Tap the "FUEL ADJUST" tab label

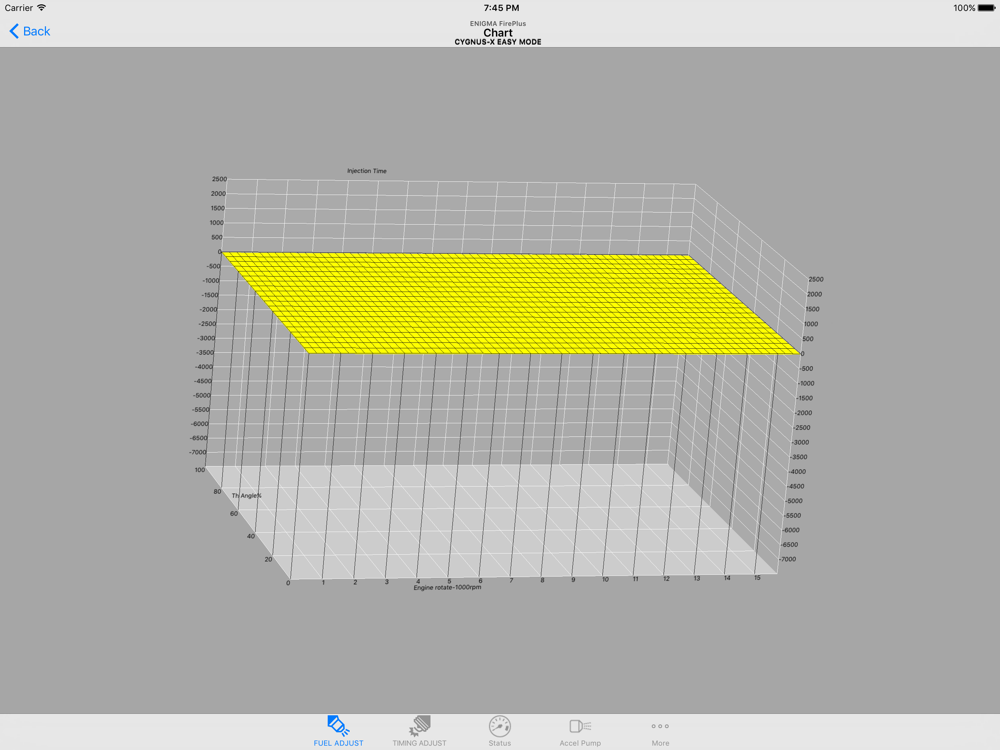pos(338,743)
